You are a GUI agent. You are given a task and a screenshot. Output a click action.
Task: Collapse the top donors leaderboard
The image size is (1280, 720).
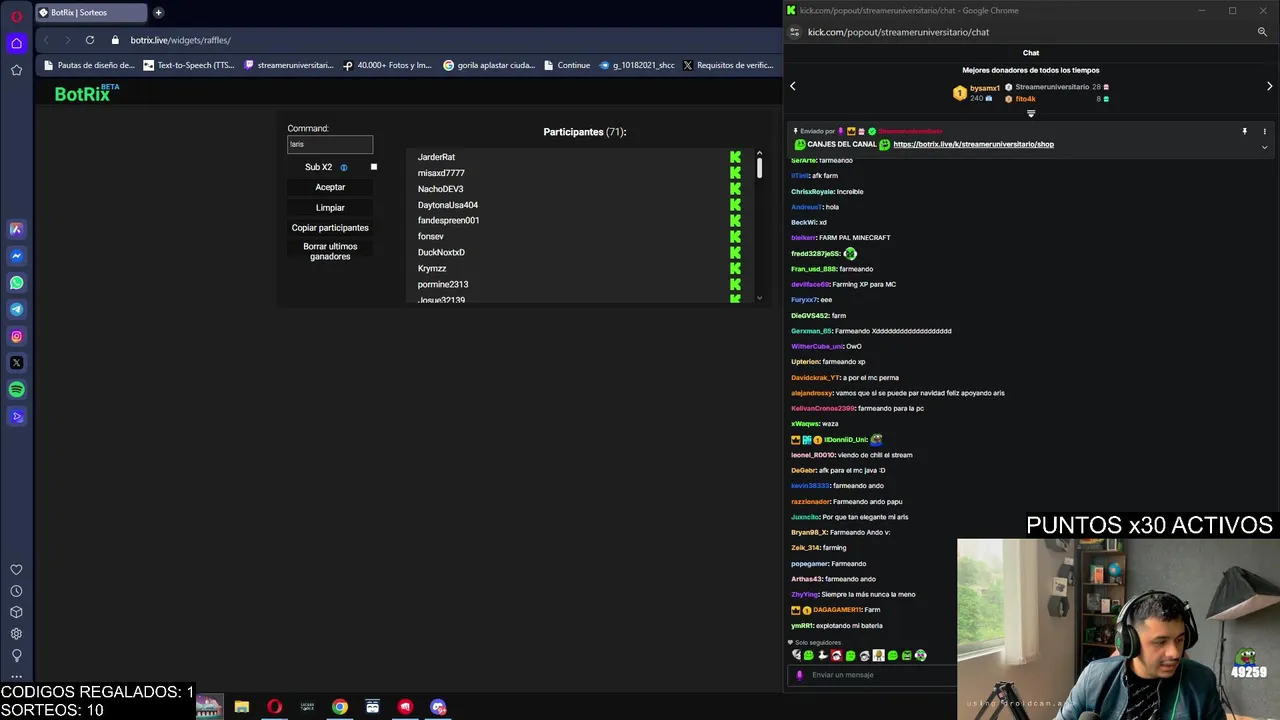1031,114
